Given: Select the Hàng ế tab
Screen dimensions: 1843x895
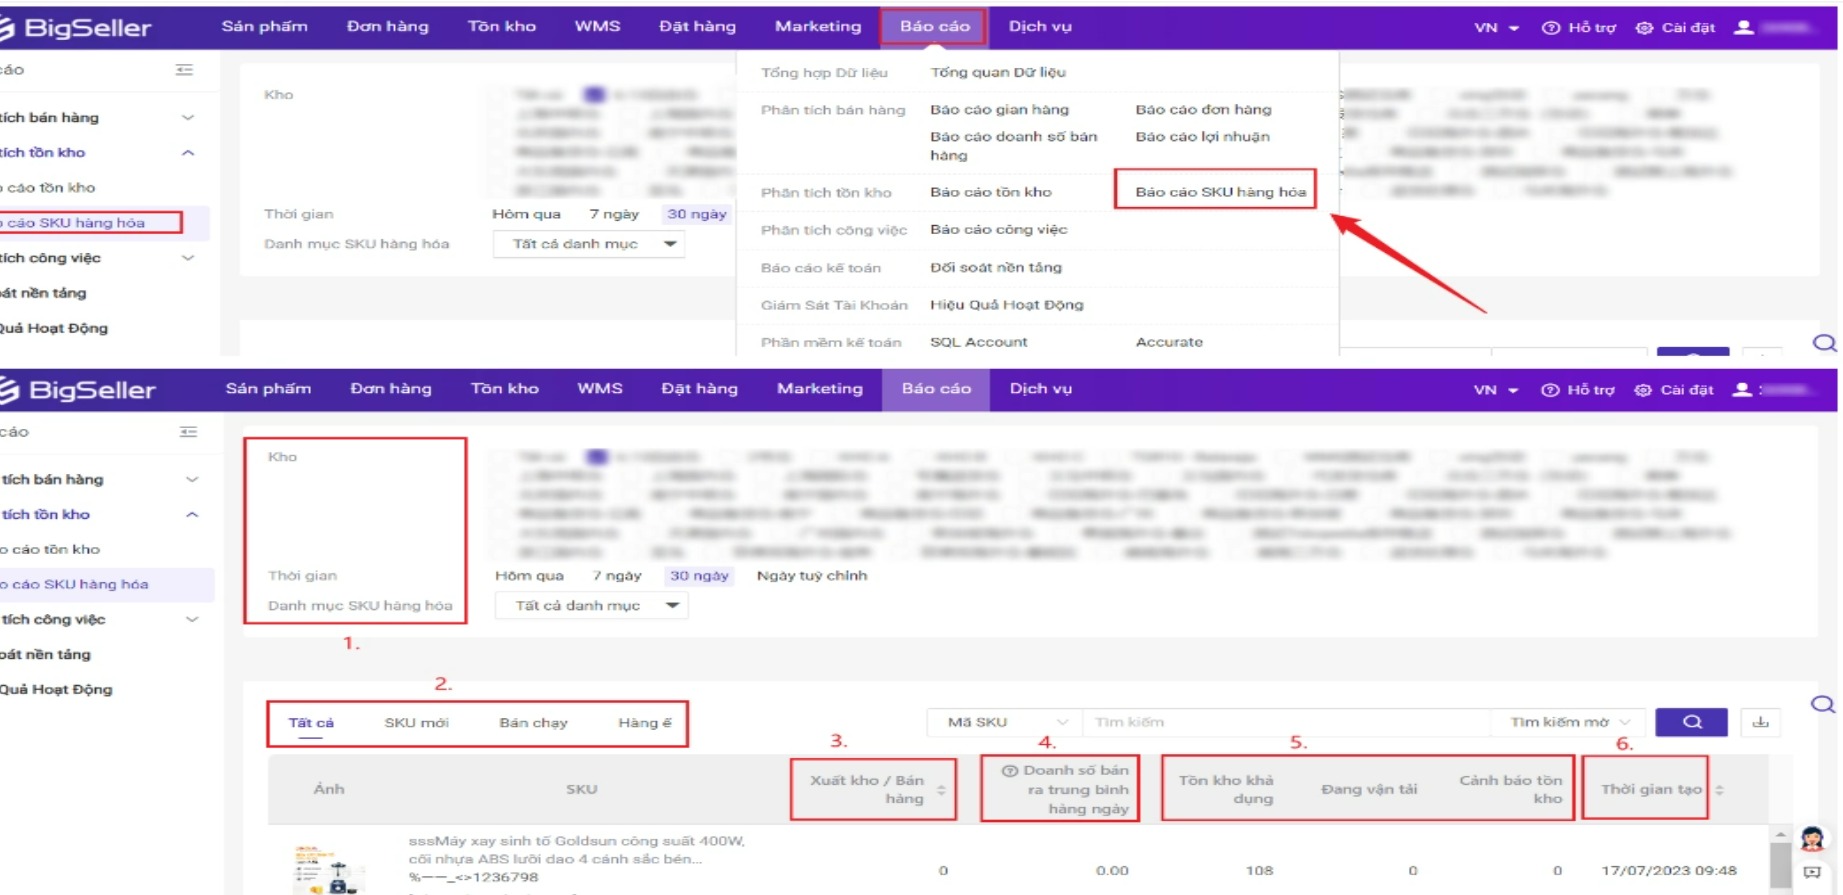Looking at the screenshot, I should point(644,723).
